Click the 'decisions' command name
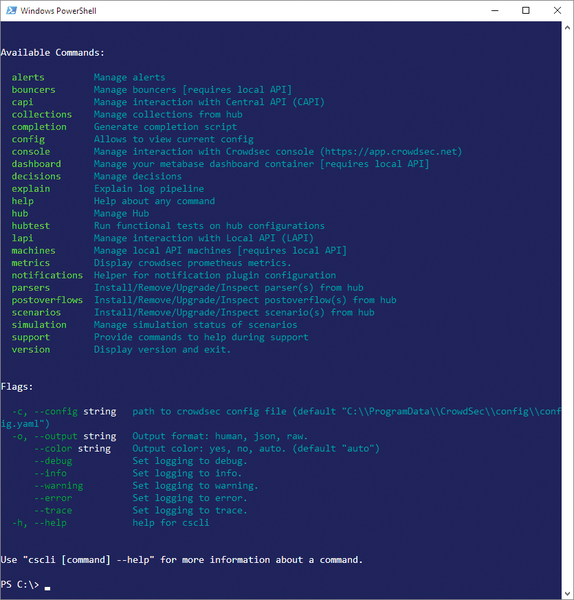 36,176
